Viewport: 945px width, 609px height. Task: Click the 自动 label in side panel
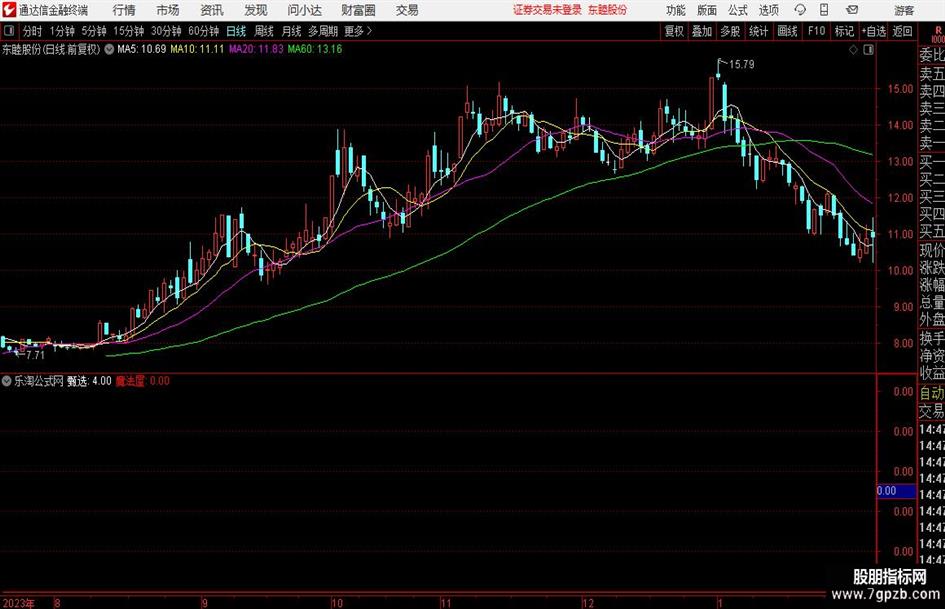coord(932,393)
